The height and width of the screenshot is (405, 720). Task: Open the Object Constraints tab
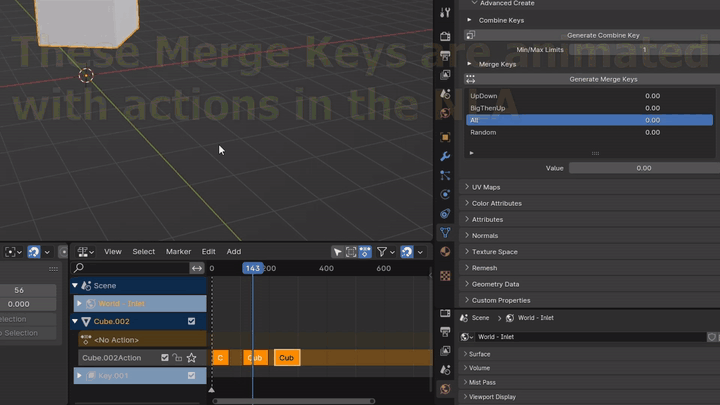[x=445, y=214]
